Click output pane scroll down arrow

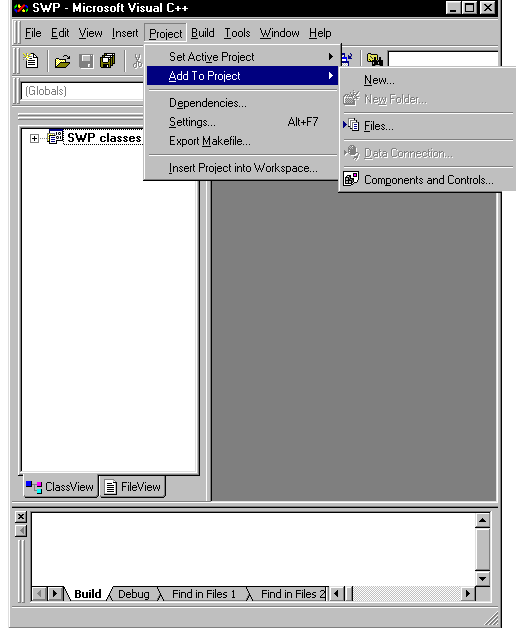[482, 579]
